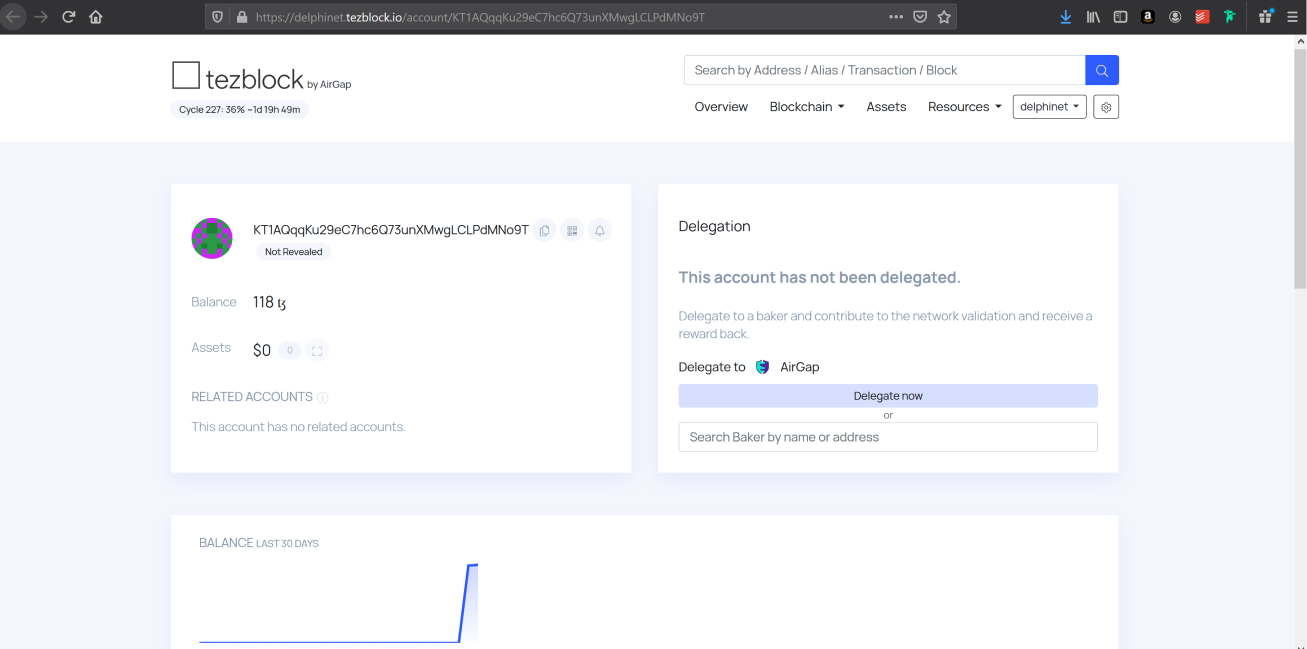Click the RELATED ACCOUNTS heading
Image resolution: width=1307 pixels, height=649 pixels.
(x=252, y=397)
